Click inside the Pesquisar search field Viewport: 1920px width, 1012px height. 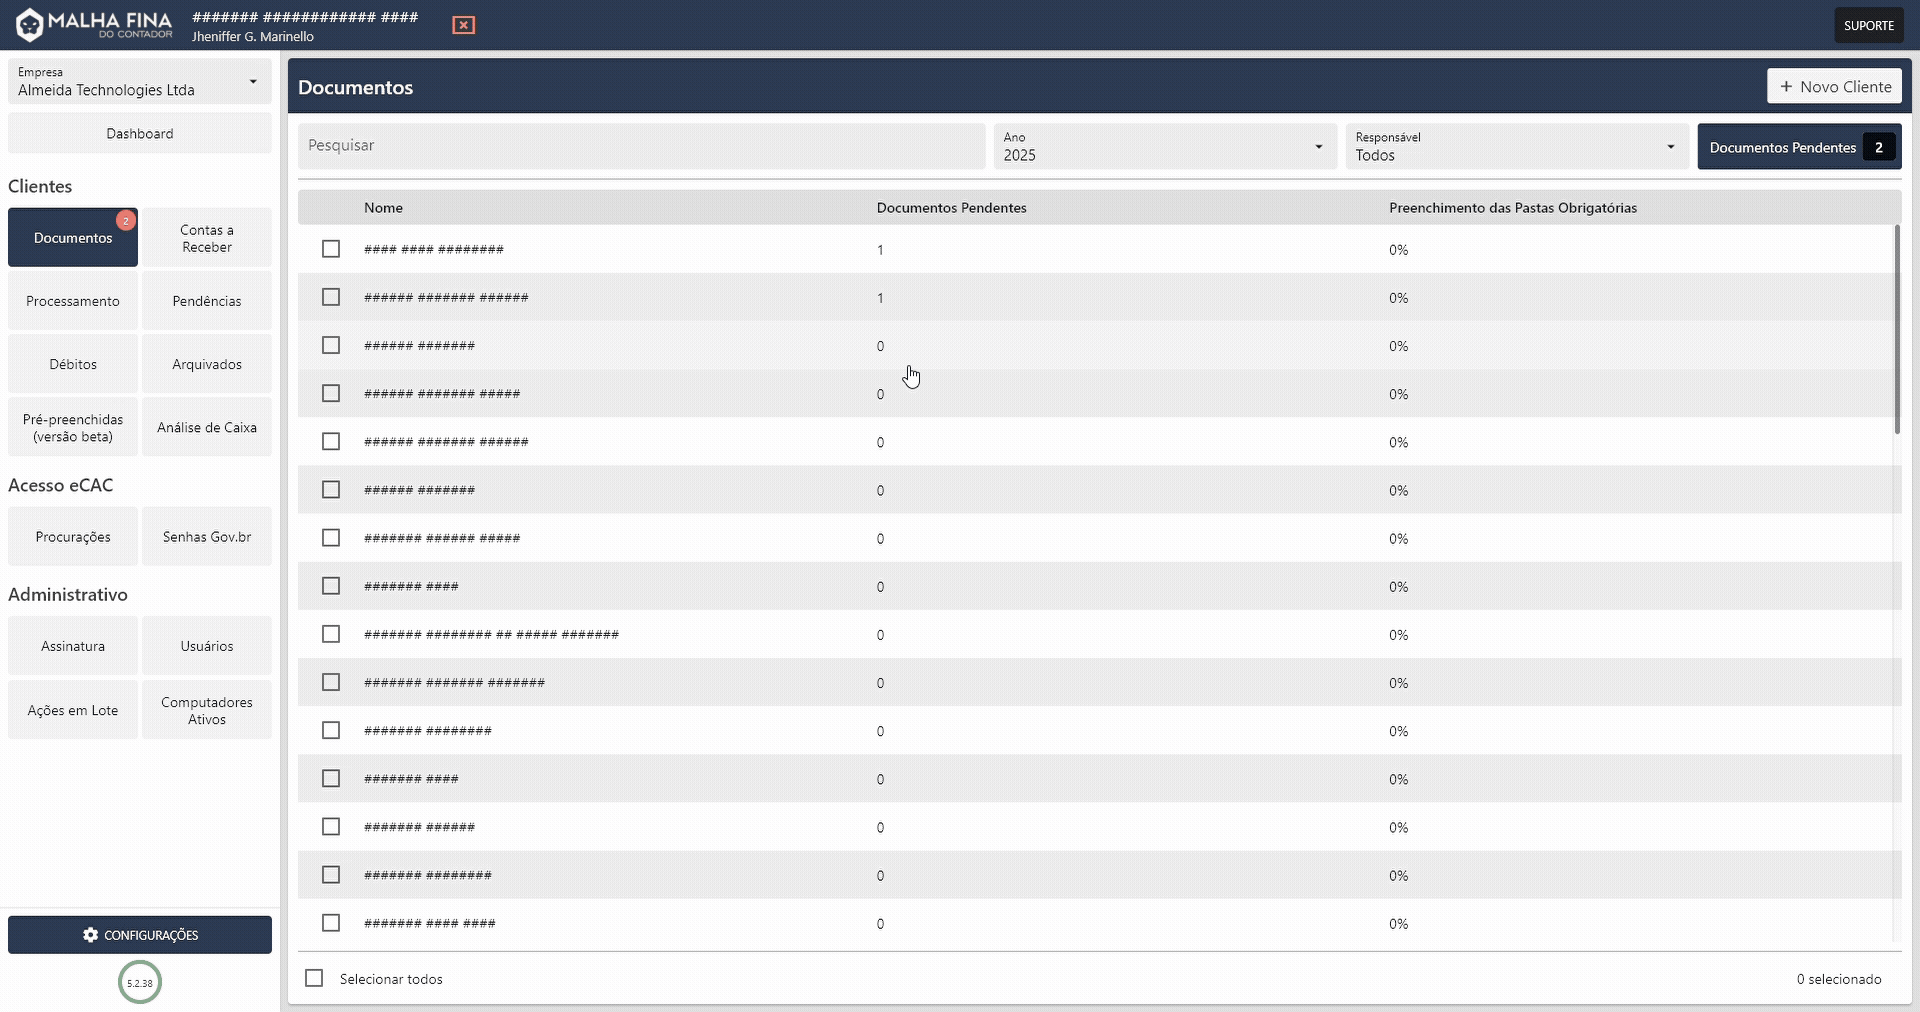click(640, 146)
